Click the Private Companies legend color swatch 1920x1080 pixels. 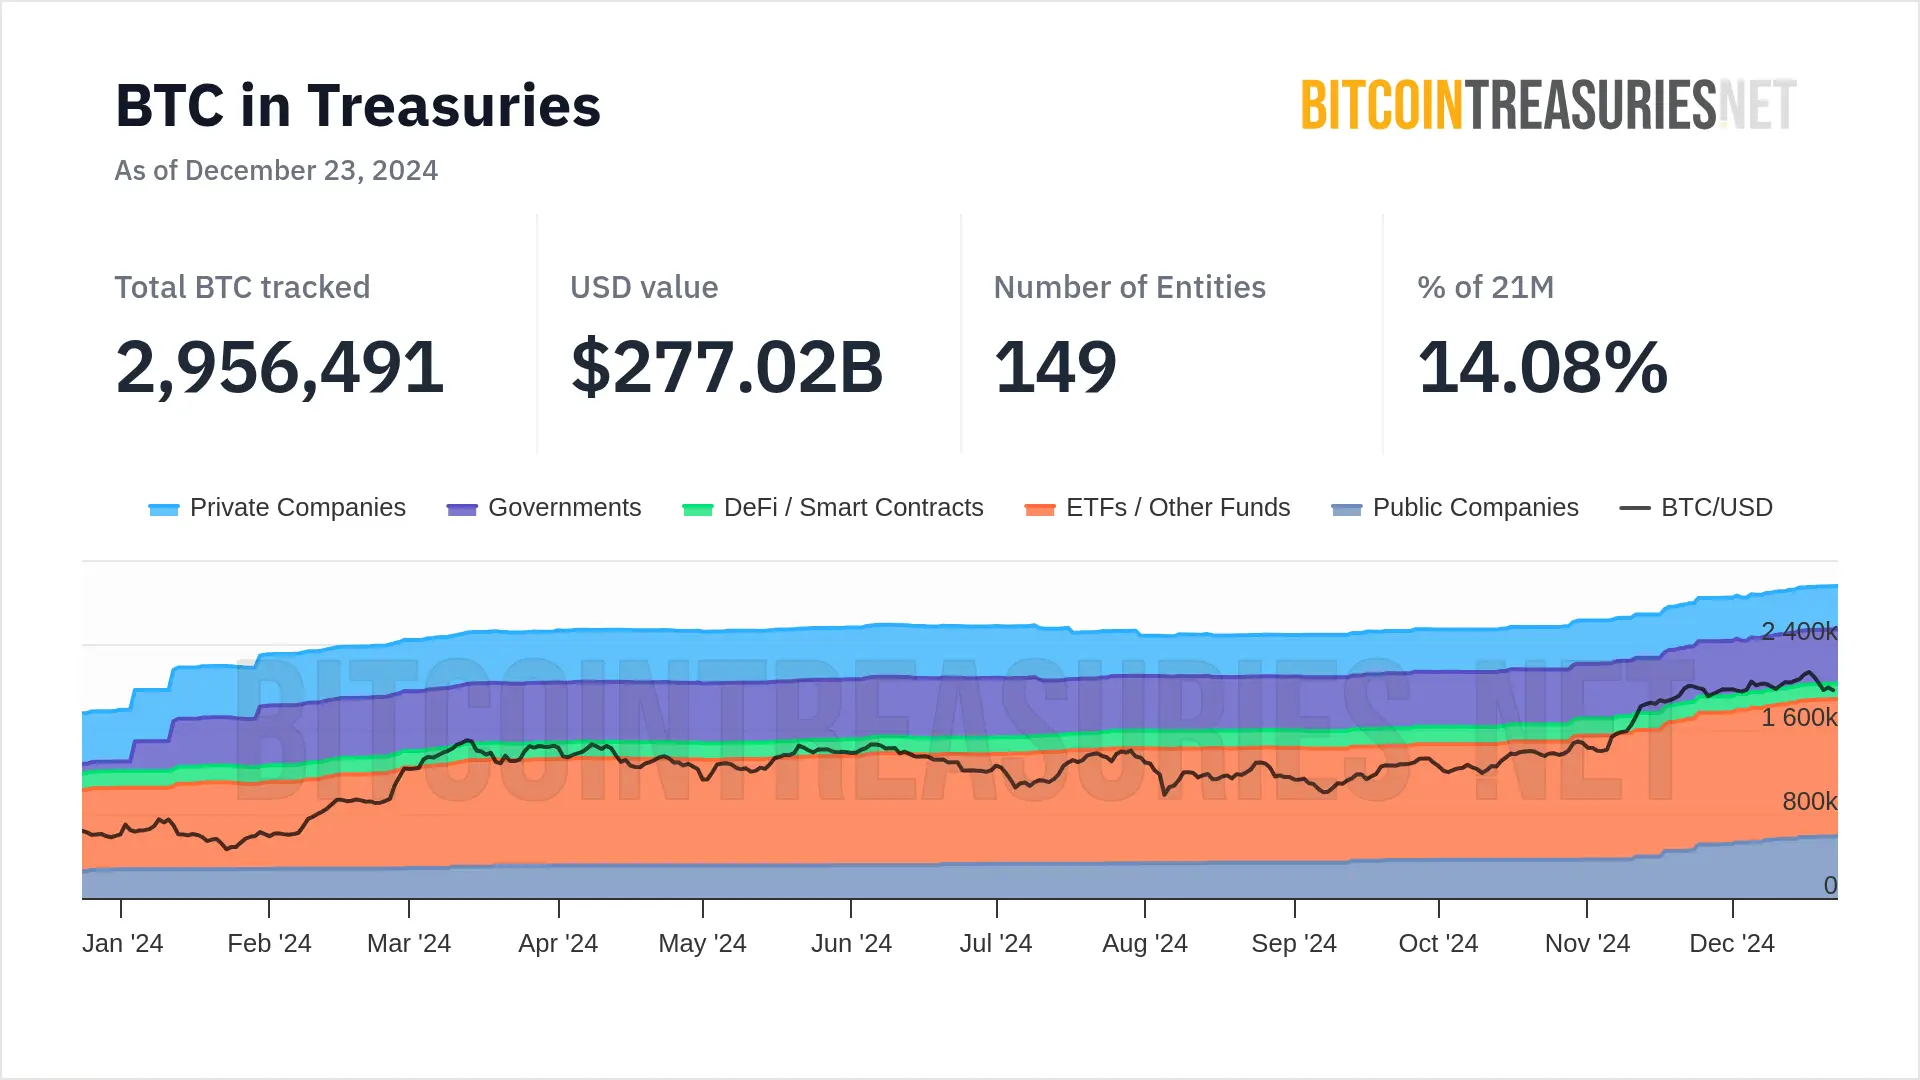[164, 509]
